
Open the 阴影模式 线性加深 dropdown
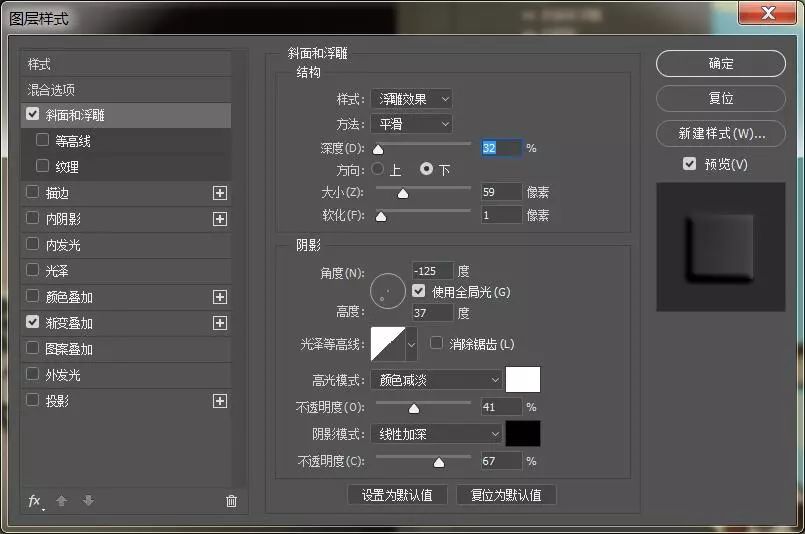[435, 434]
